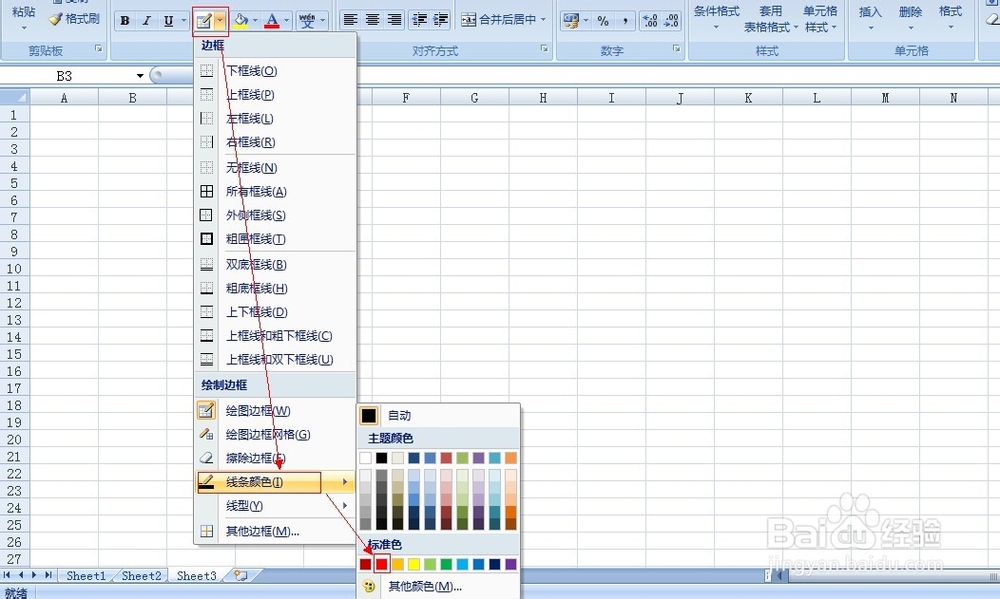The height and width of the screenshot is (599, 1000).
Task: Click 插入 insert cells button
Action: pos(870,18)
